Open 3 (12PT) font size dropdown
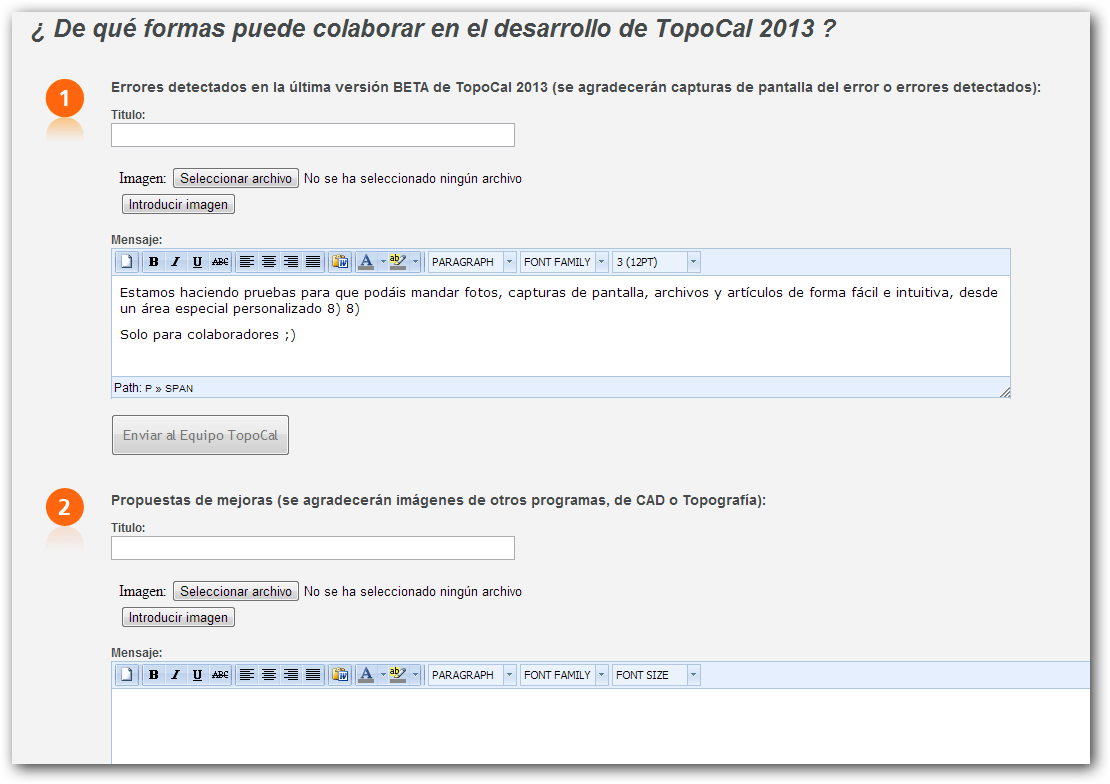The height and width of the screenshot is (784, 1110). coord(656,262)
